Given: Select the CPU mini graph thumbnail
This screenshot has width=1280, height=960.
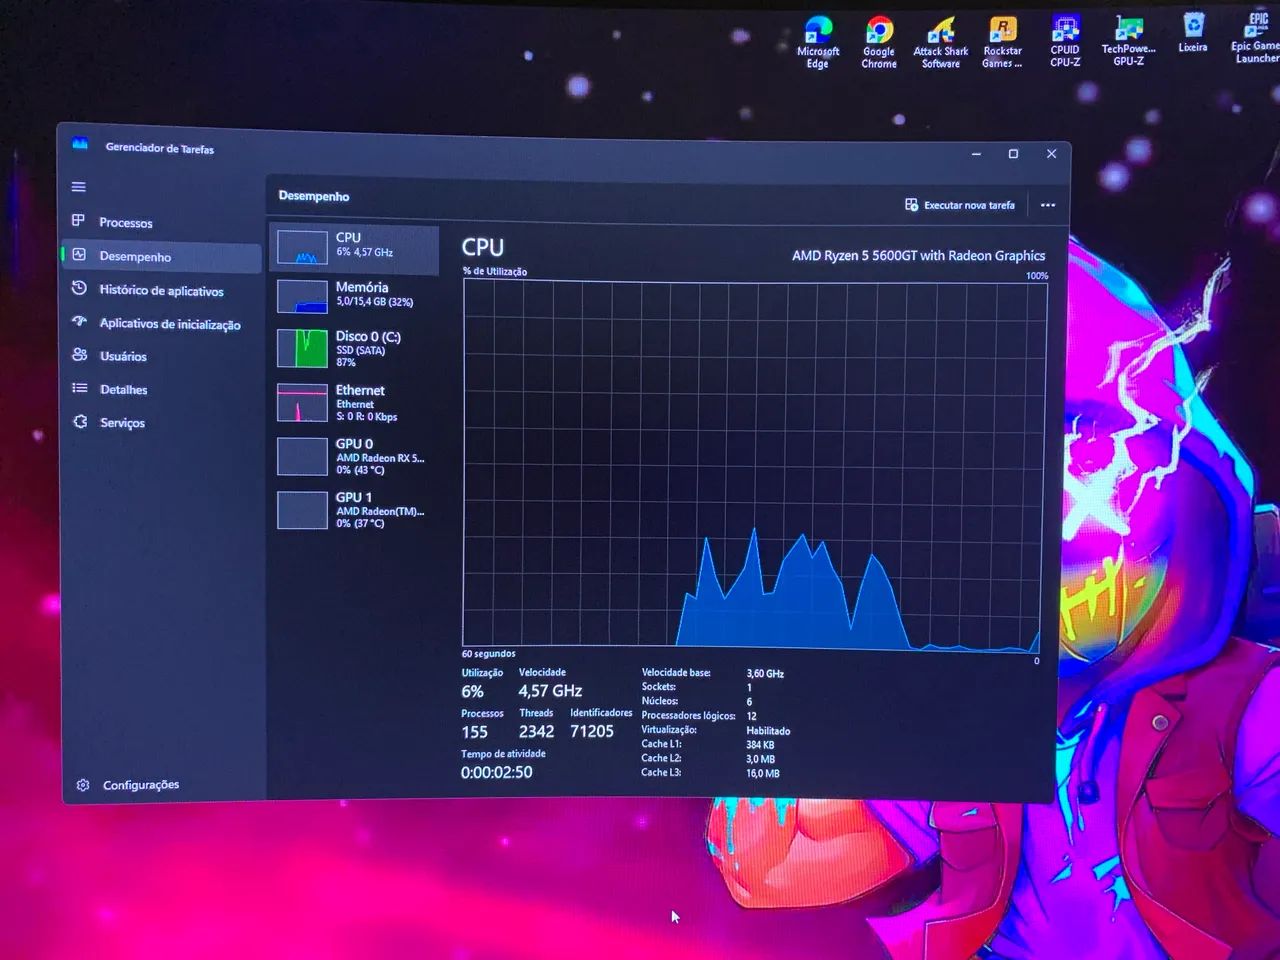Looking at the screenshot, I should (302, 247).
